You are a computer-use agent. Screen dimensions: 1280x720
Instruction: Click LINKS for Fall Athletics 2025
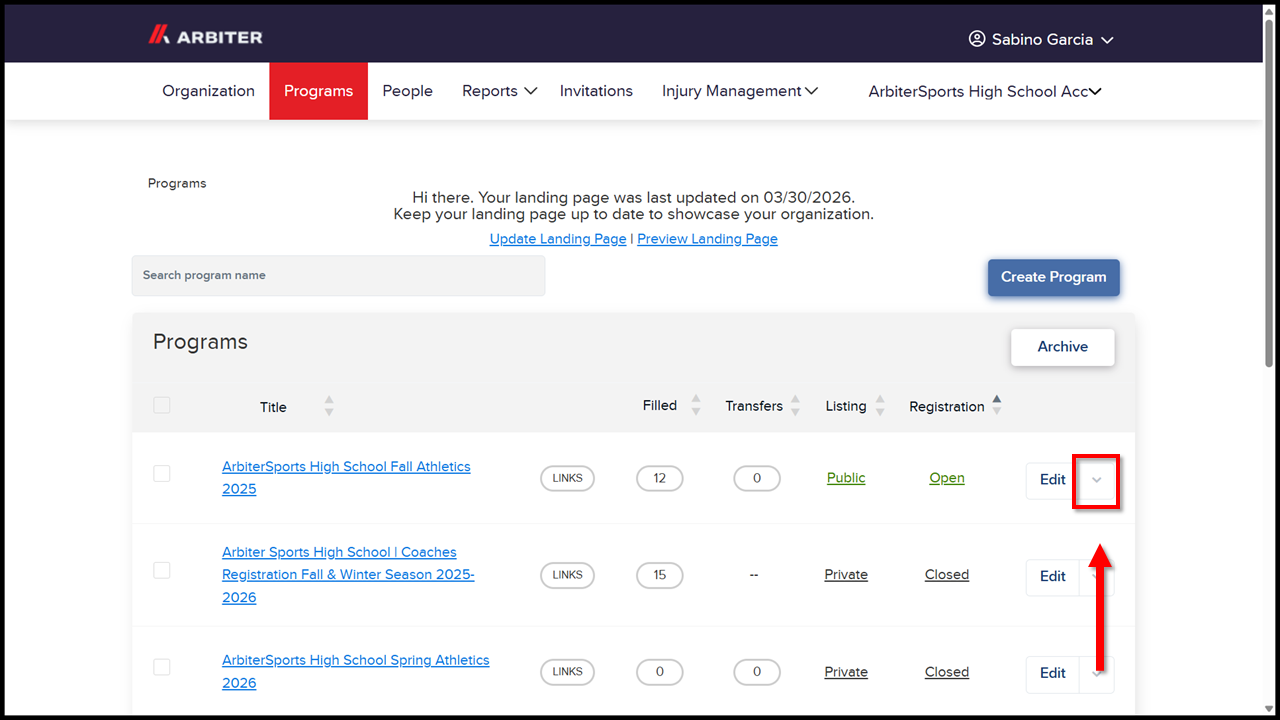(x=567, y=478)
